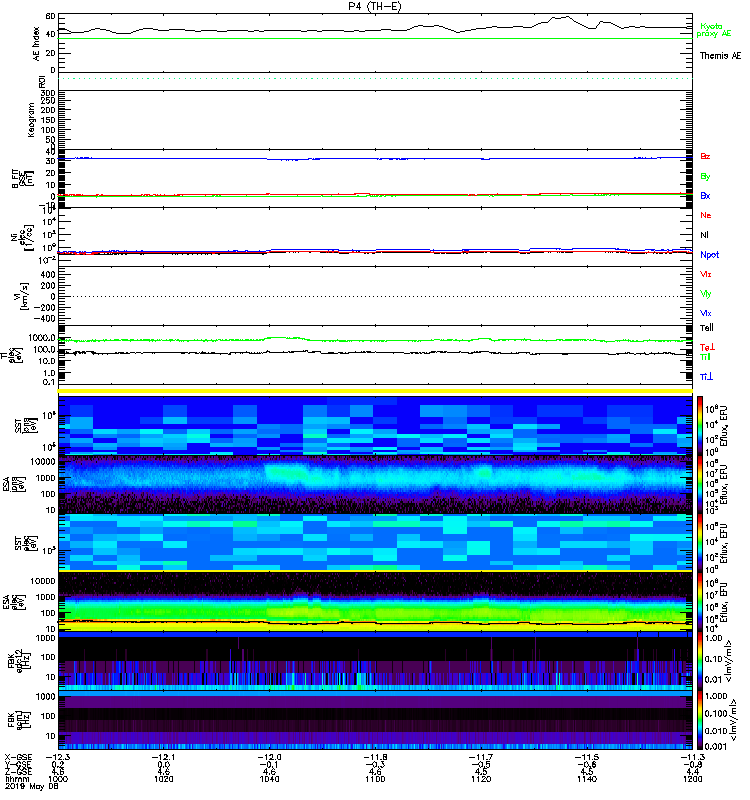
Task: Click the "SST ions [eV]" axis label
Action: pyautogui.click(x=26, y=426)
